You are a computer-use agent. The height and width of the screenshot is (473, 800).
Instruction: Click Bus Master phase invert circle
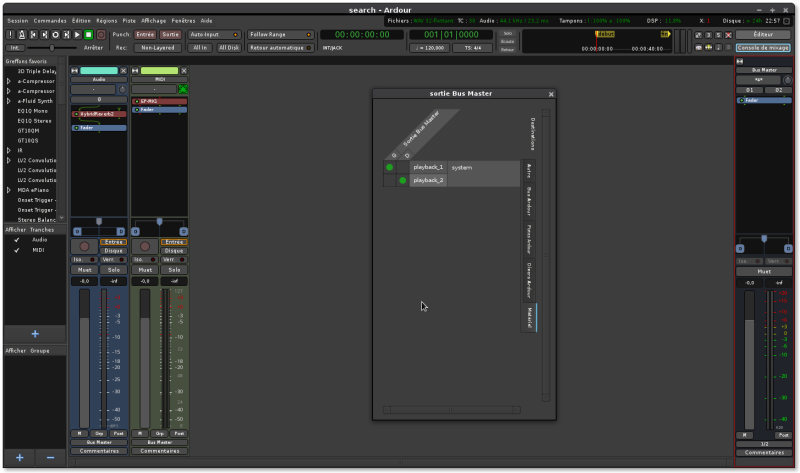click(x=787, y=80)
